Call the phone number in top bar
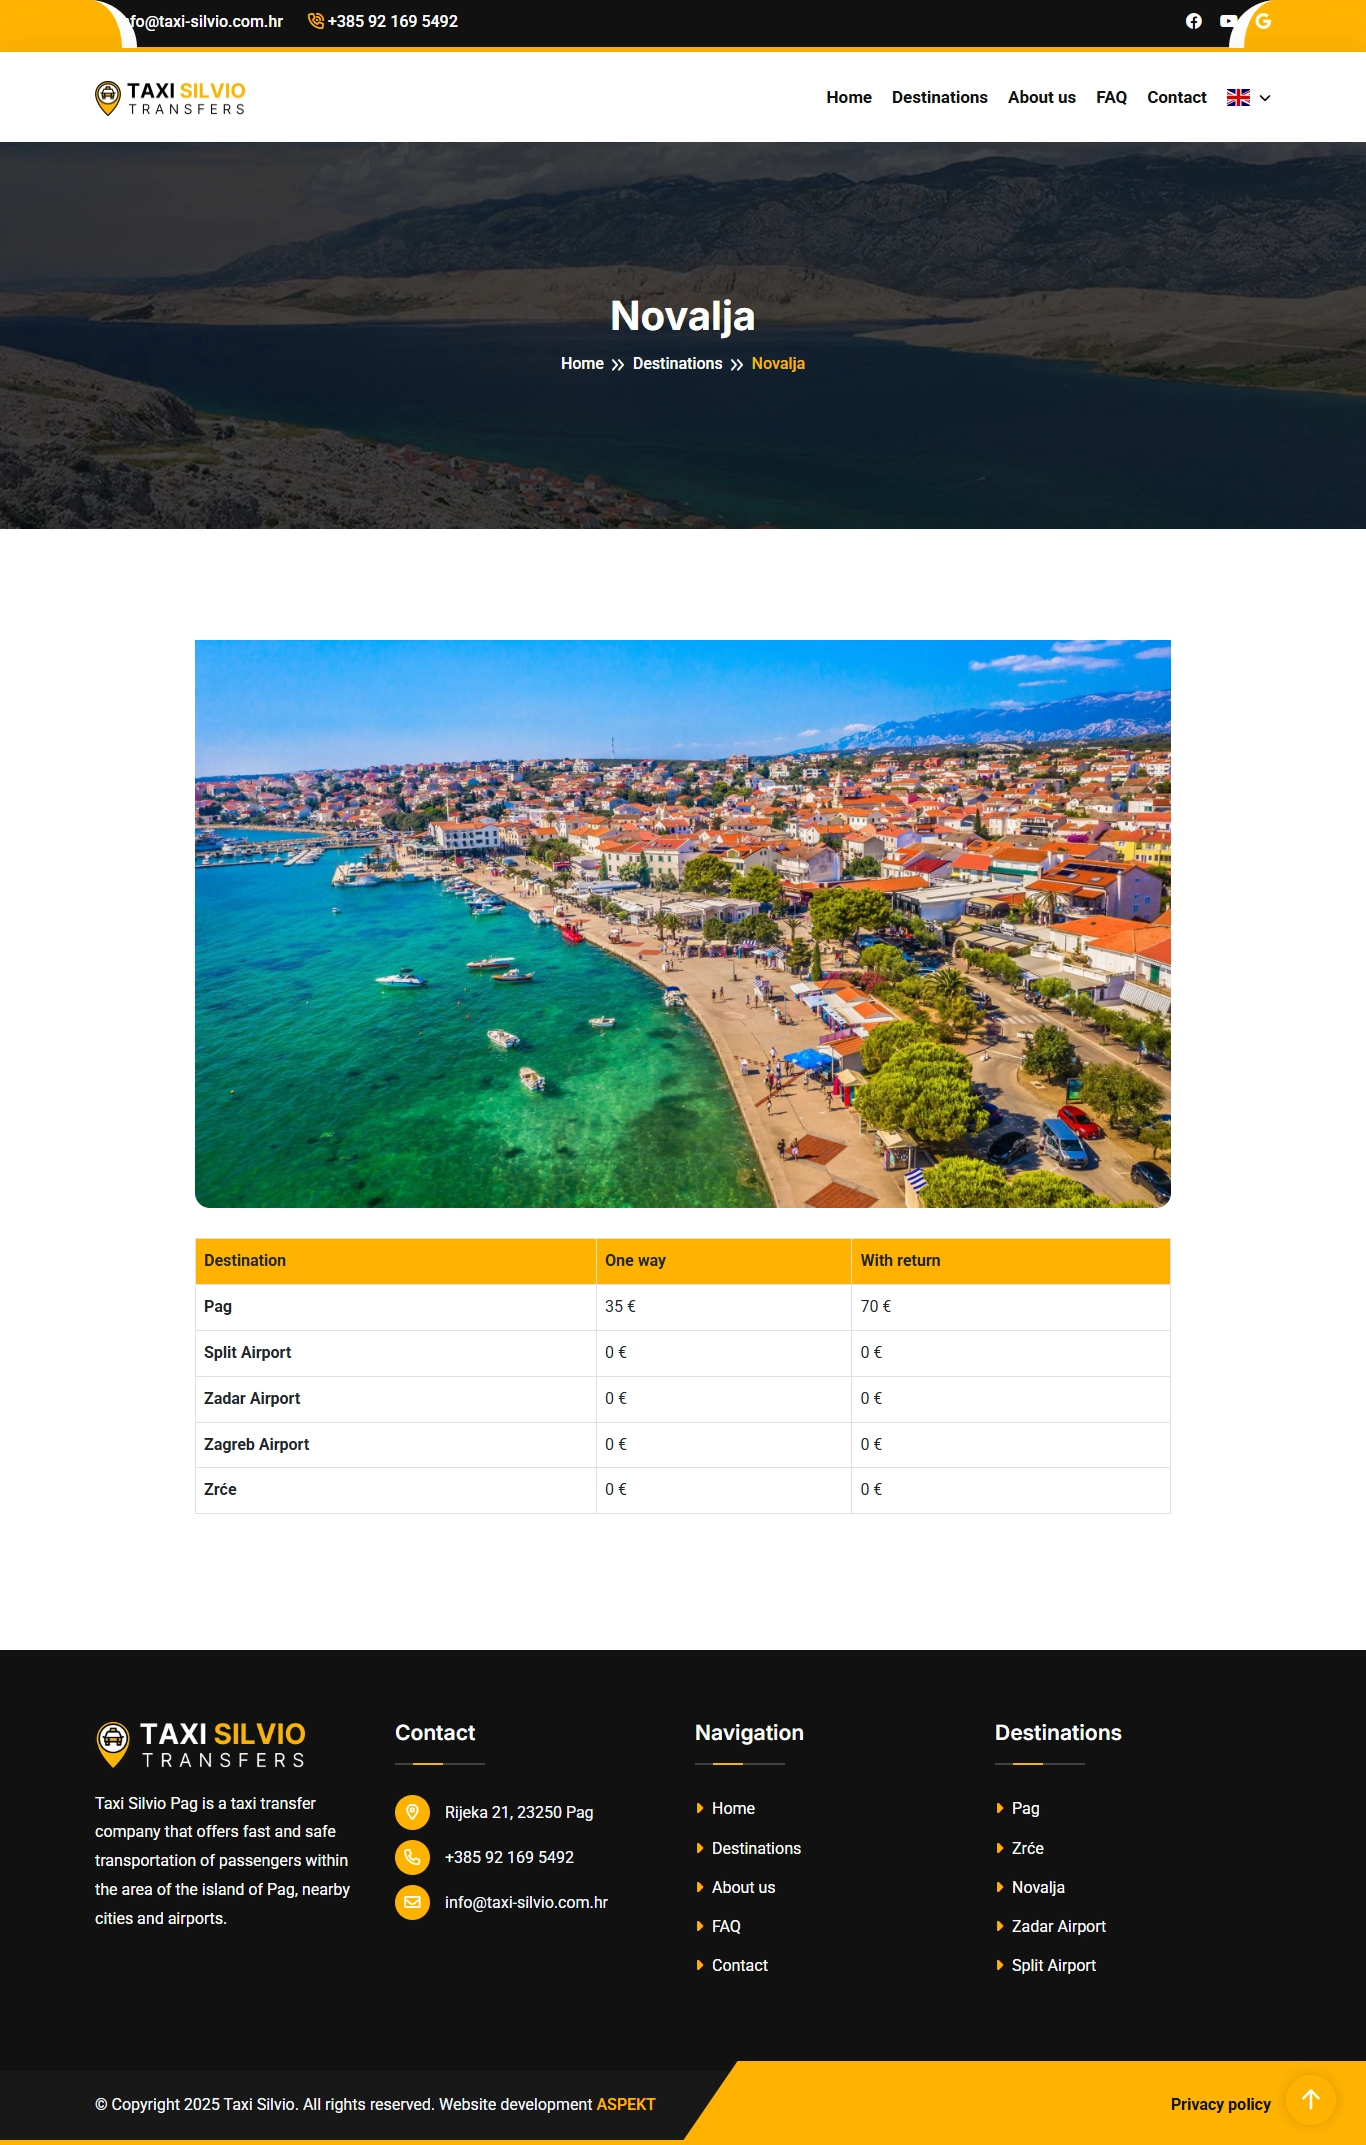Screen dimensions: 1366x2145 pyautogui.click(x=392, y=21)
